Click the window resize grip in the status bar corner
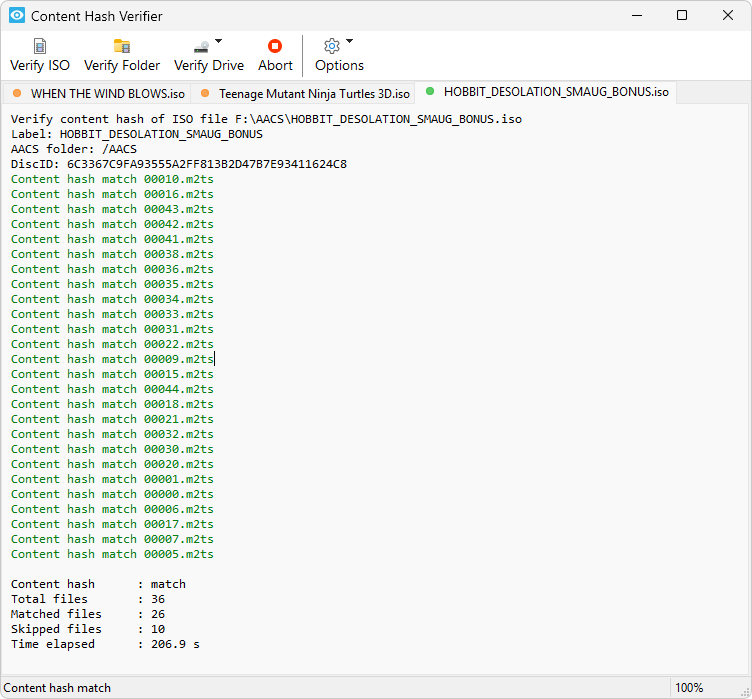752x699 pixels. coord(746,693)
